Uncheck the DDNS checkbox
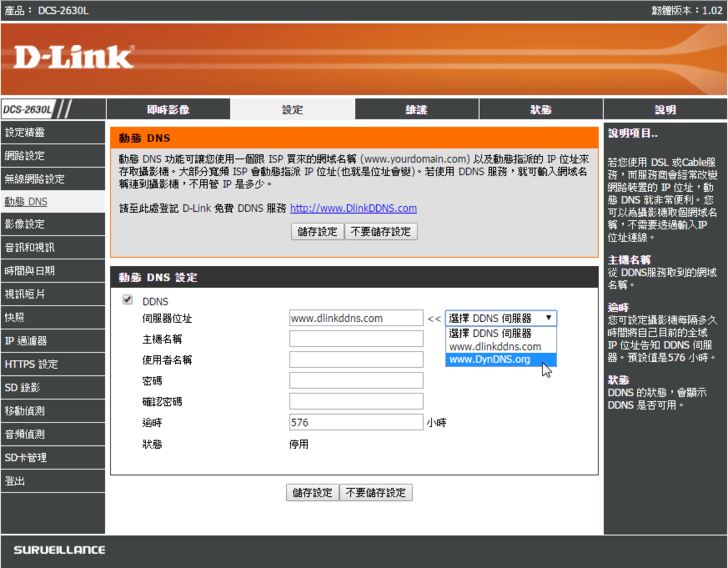This screenshot has width=728, height=568. pyautogui.click(x=127, y=300)
